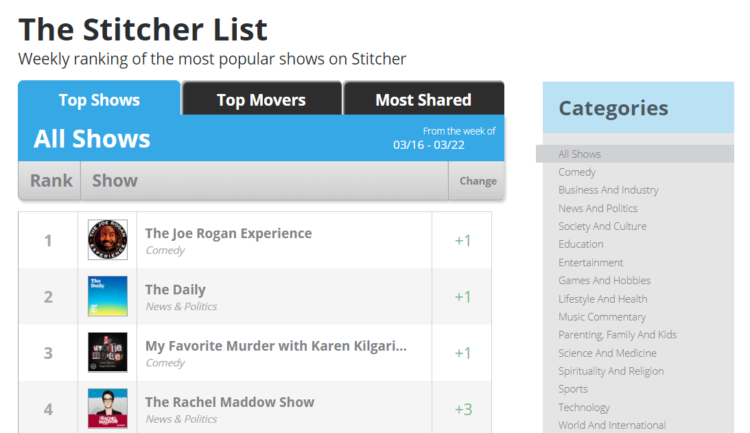Viewport: 750px width, 433px height.
Task: Open My Favorite Murder with Karen Kilgariff link
Action: 276,346
